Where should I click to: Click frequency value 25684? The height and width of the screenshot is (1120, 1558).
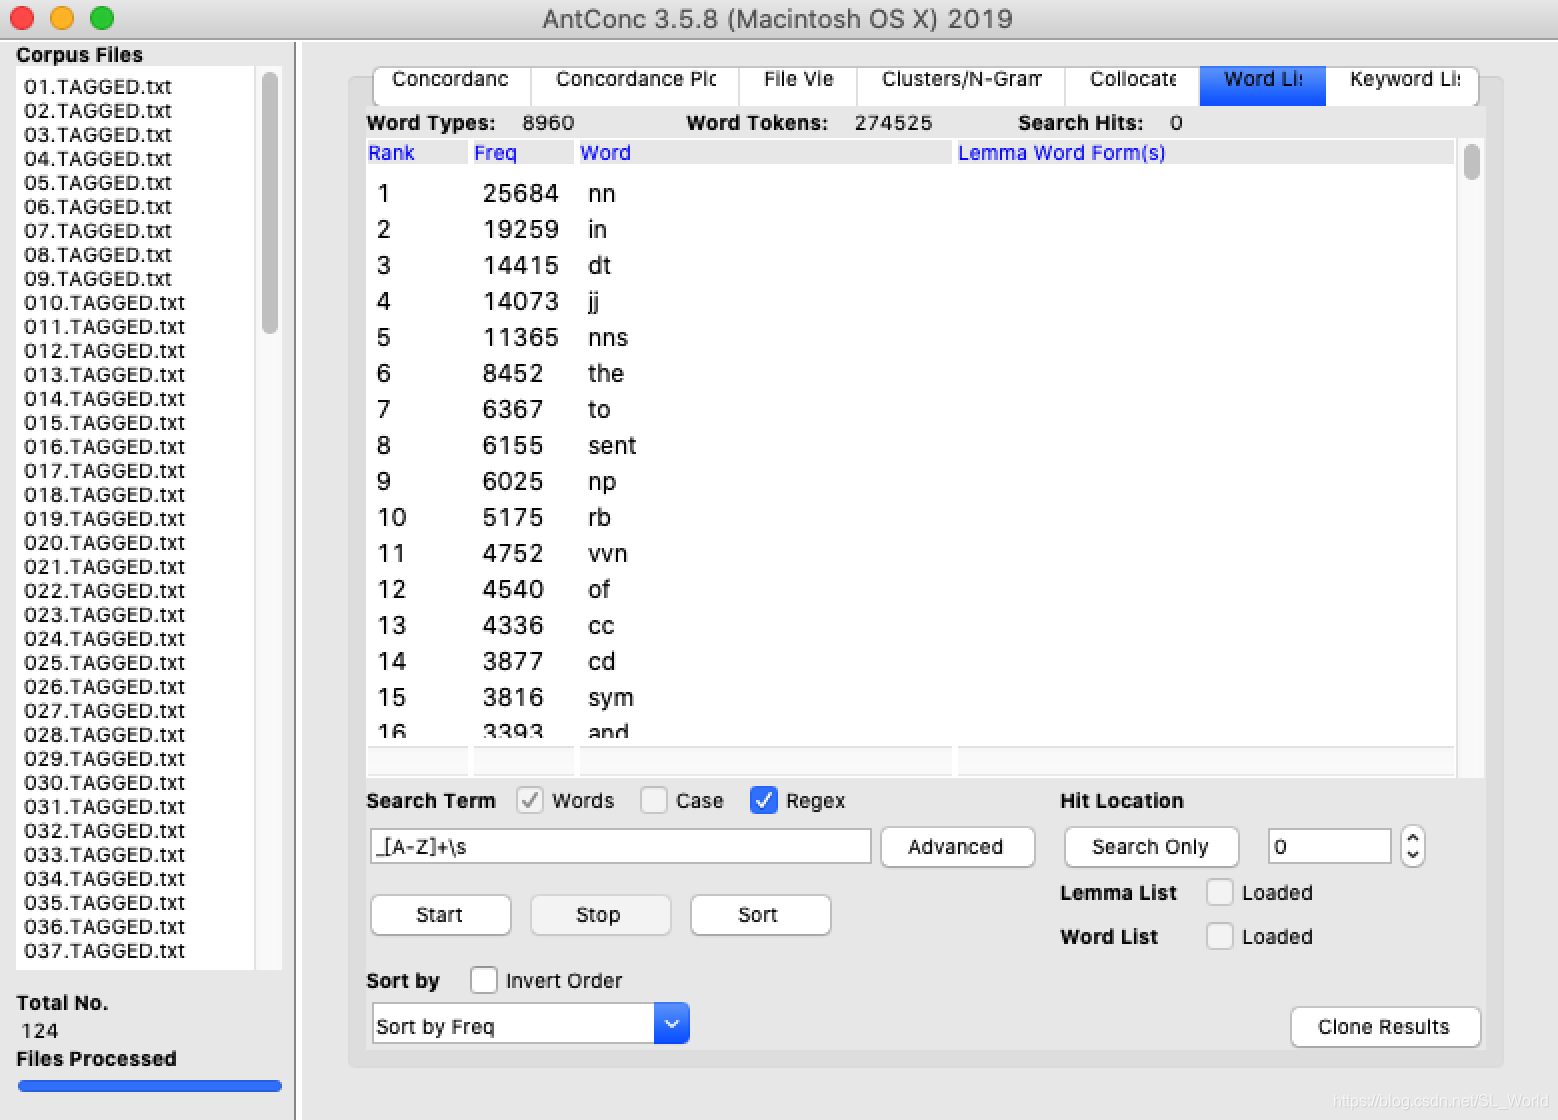(520, 194)
